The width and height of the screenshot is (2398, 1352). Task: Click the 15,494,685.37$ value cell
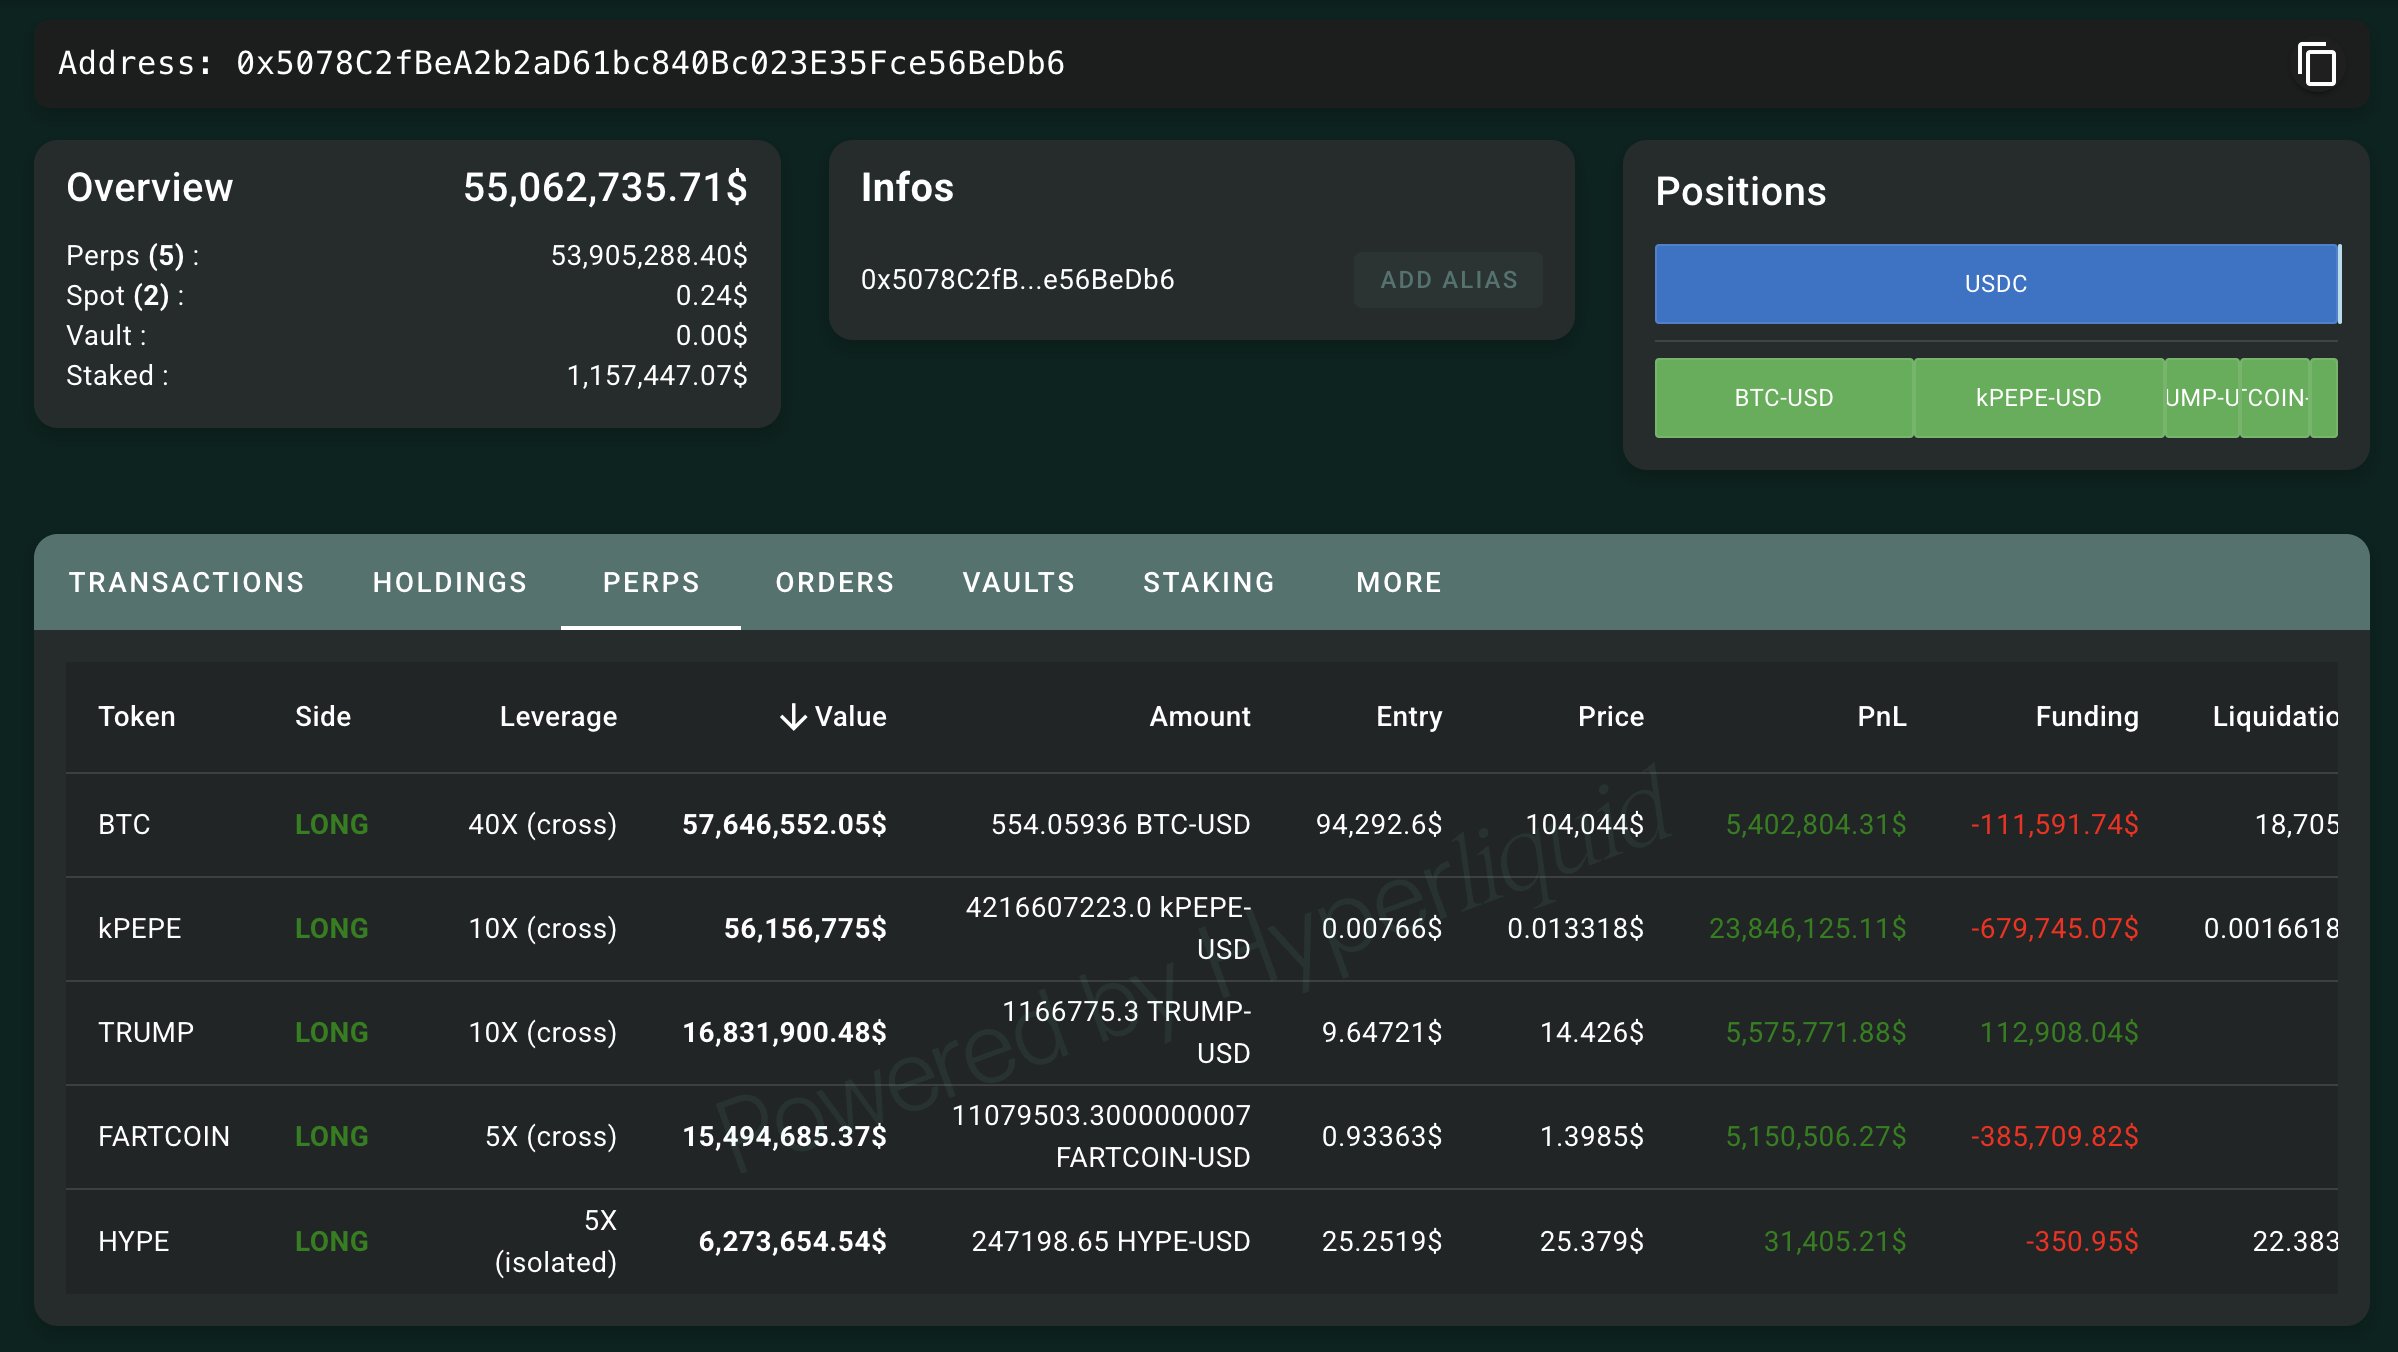click(784, 1137)
